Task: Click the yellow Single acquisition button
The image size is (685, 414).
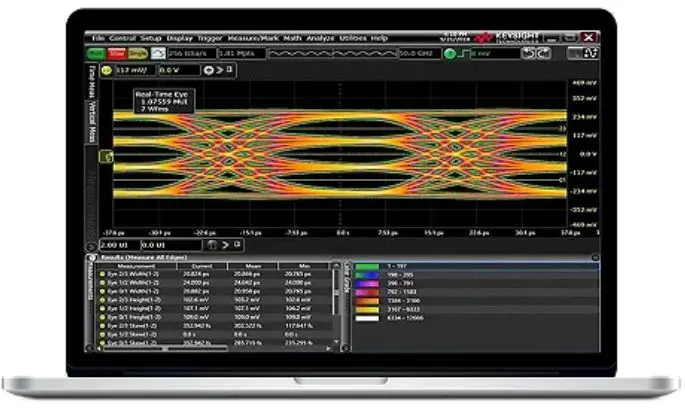Action: point(138,54)
